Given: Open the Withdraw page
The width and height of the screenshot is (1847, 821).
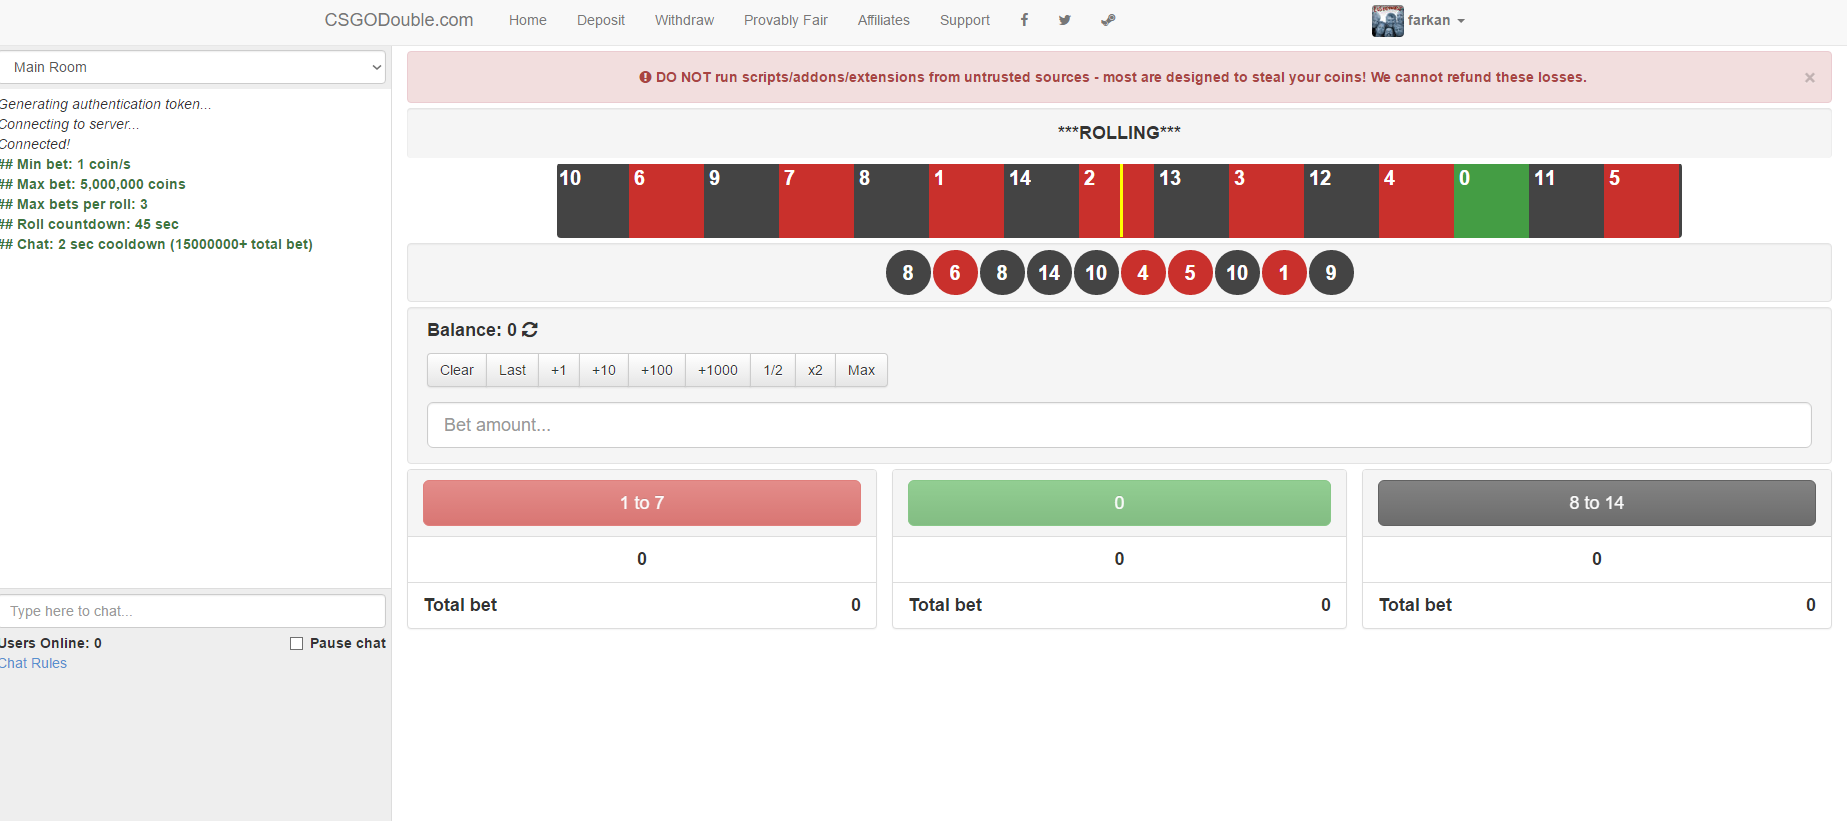Looking at the screenshot, I should 684,20.
